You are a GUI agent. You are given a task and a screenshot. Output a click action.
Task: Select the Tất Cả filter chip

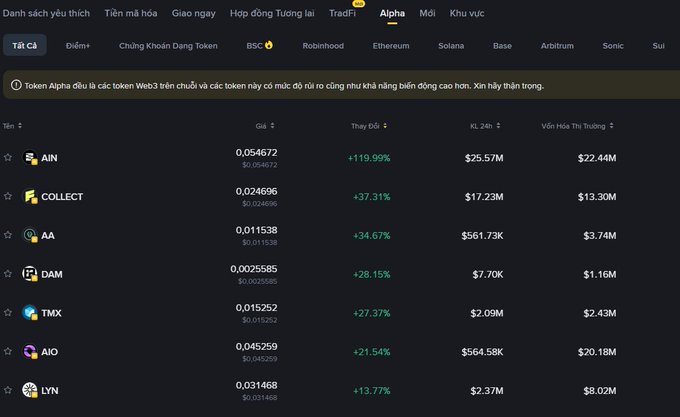pos(25,46)
